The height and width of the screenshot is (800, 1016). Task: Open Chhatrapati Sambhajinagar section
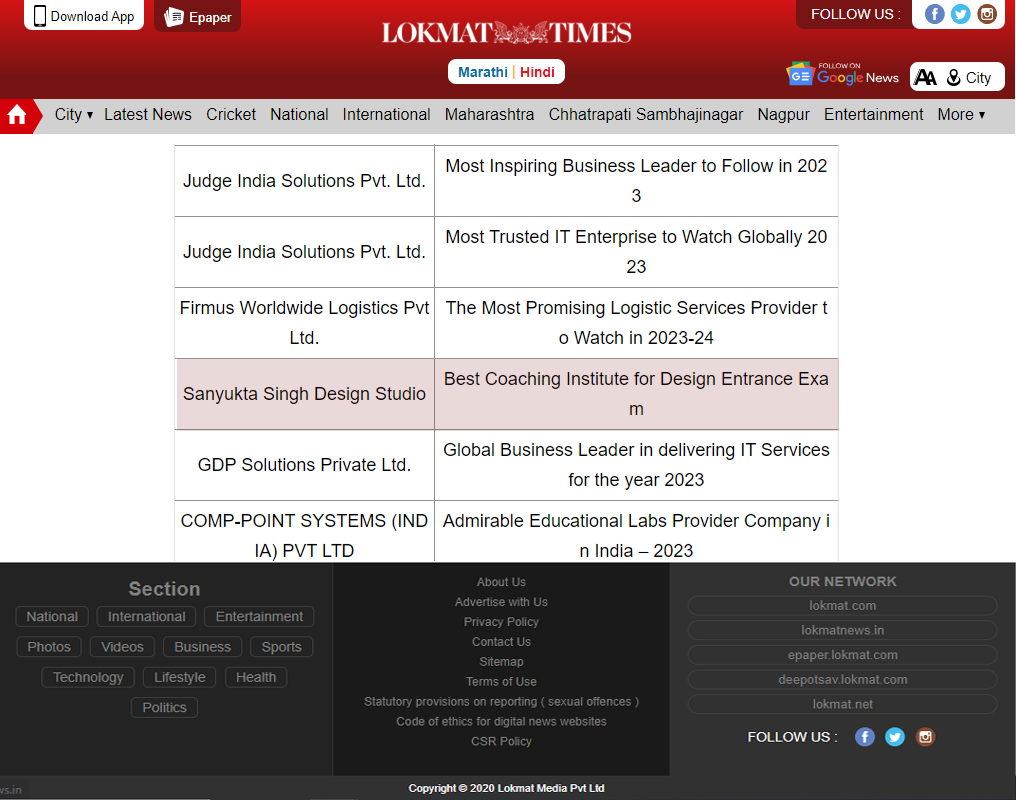tap(646, 115)
